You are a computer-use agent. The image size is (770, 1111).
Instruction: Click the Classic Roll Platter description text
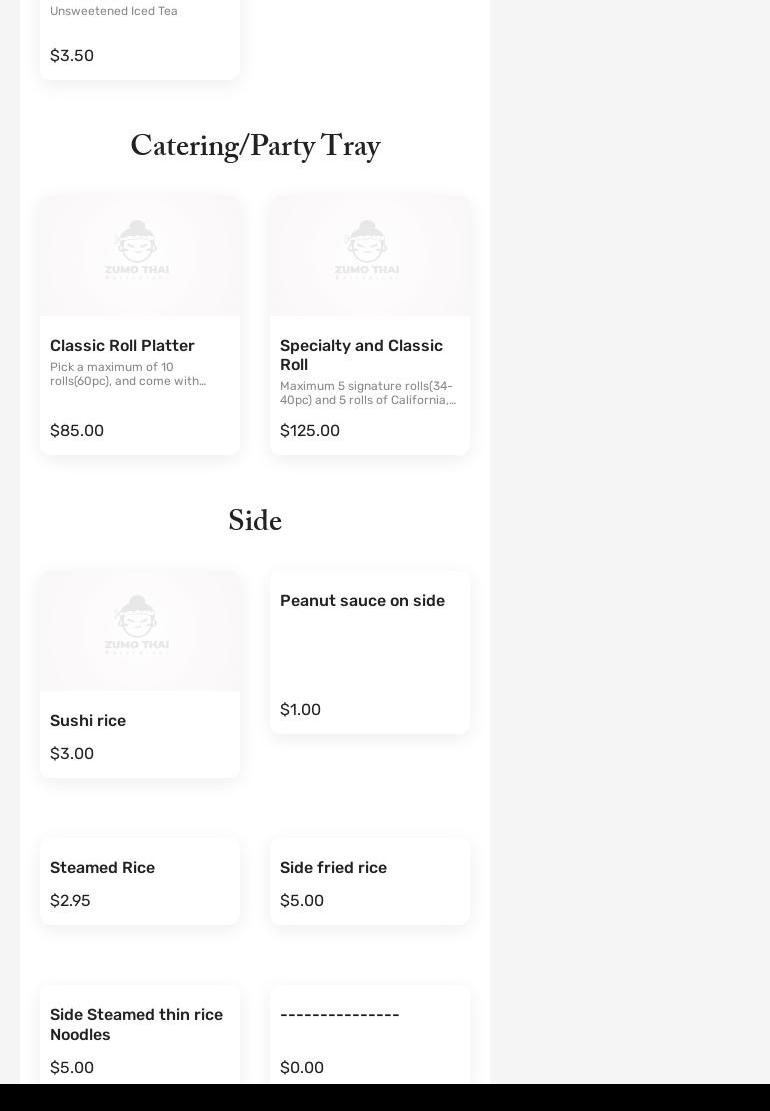[128, 374]
